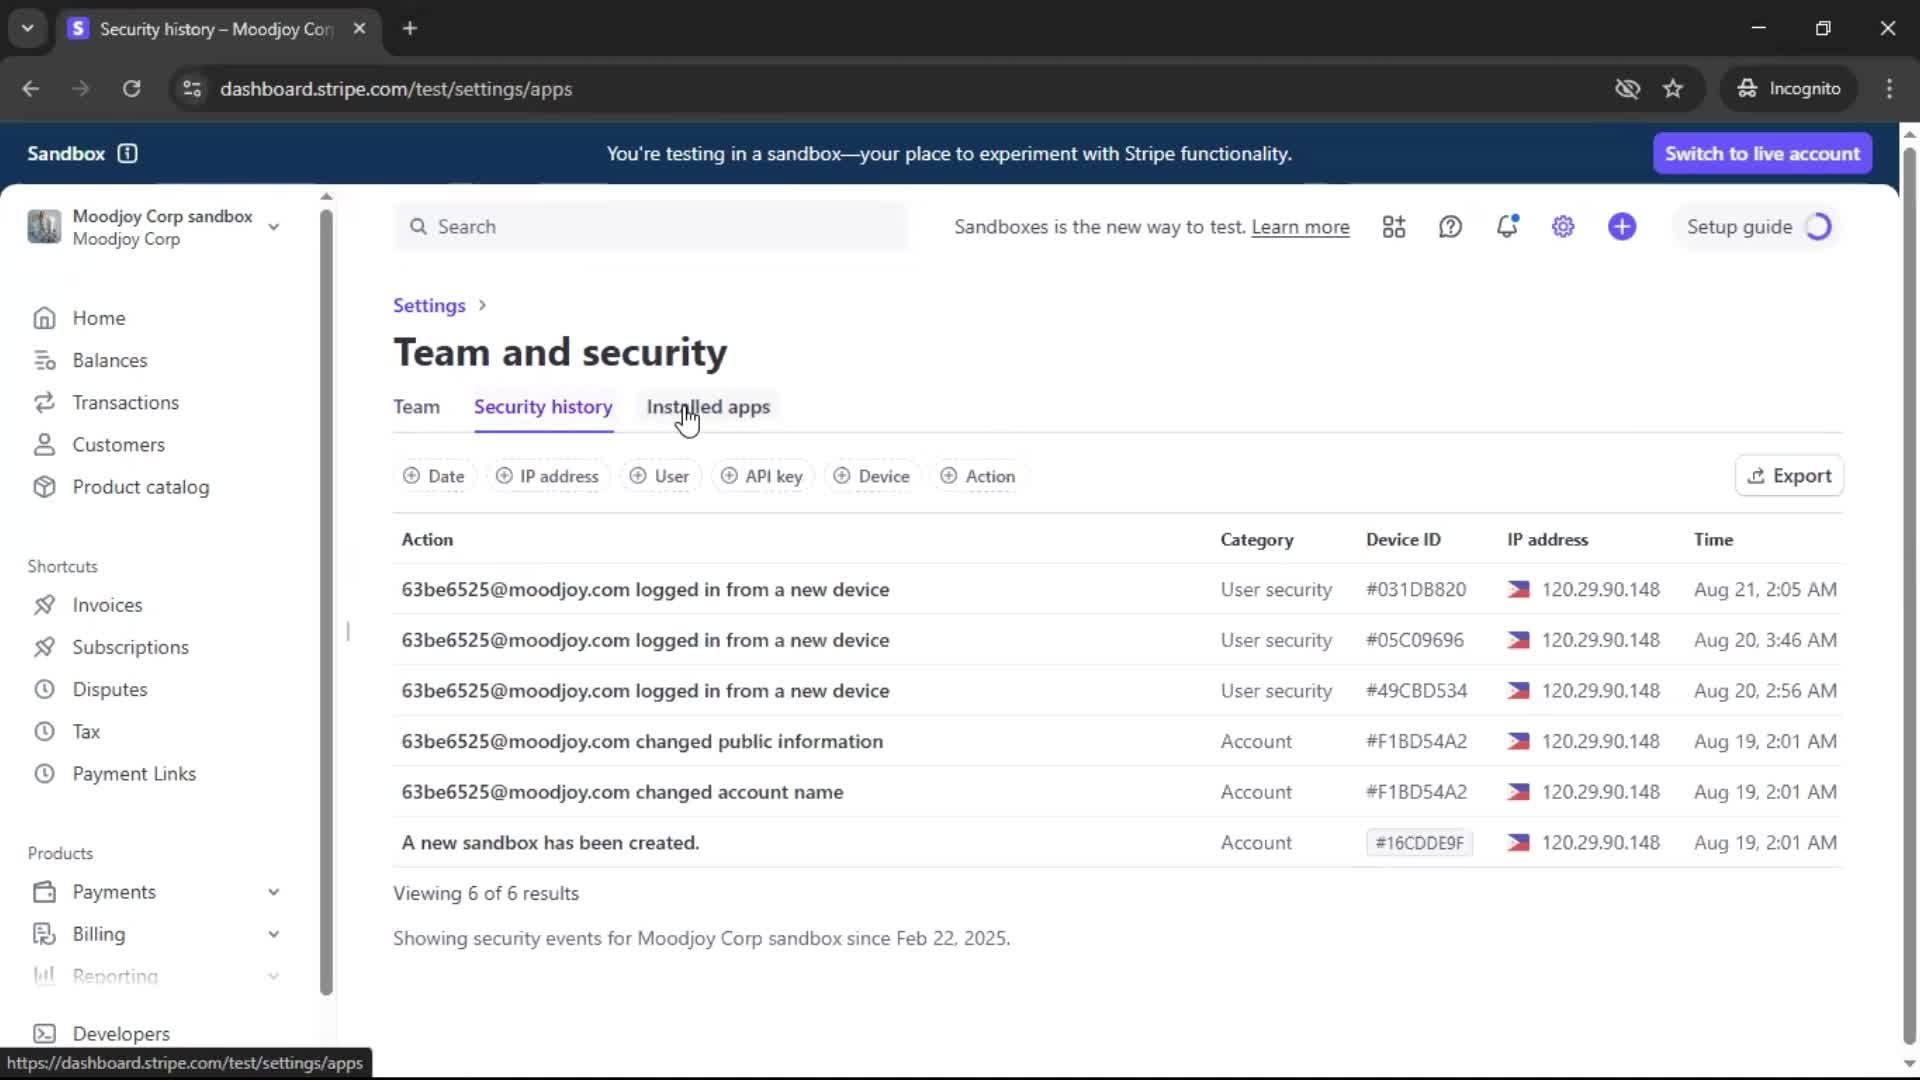1920x1080 pixels.
Task: Switch to the Installed apps tab
Action: coord(708,407)
